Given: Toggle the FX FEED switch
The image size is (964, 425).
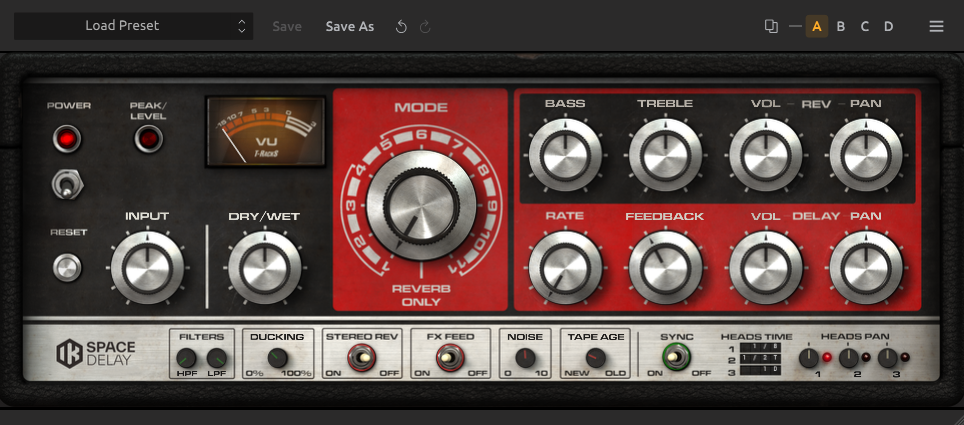Looking at the screenshot, I should (450, 357).
